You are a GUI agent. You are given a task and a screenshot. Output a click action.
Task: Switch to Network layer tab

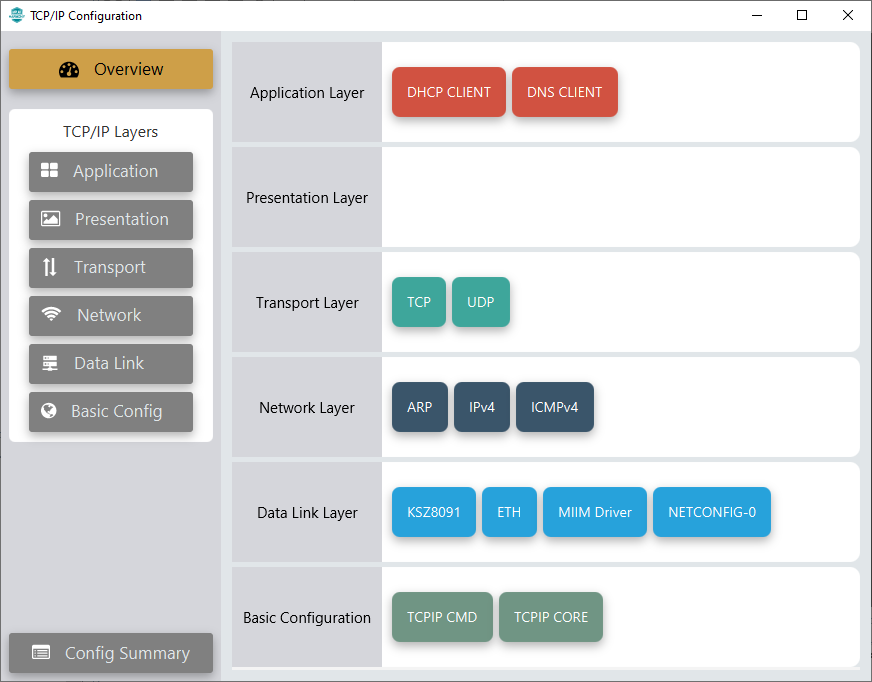click(111, 315)
